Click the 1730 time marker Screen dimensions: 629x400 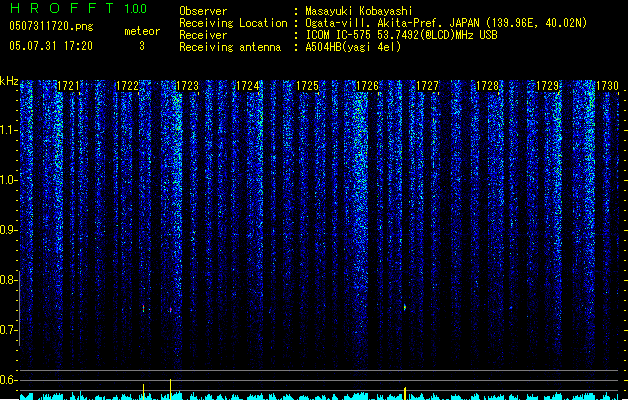coord(607,86)
